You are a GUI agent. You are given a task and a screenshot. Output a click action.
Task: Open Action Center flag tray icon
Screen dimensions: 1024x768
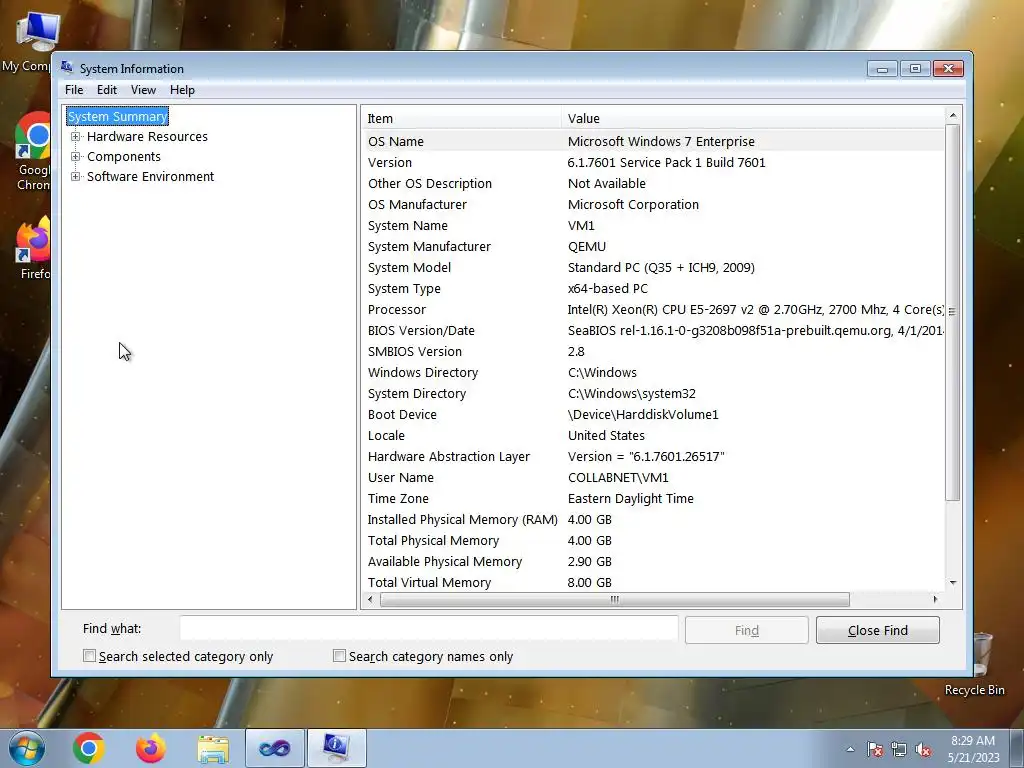click(875, 749)
